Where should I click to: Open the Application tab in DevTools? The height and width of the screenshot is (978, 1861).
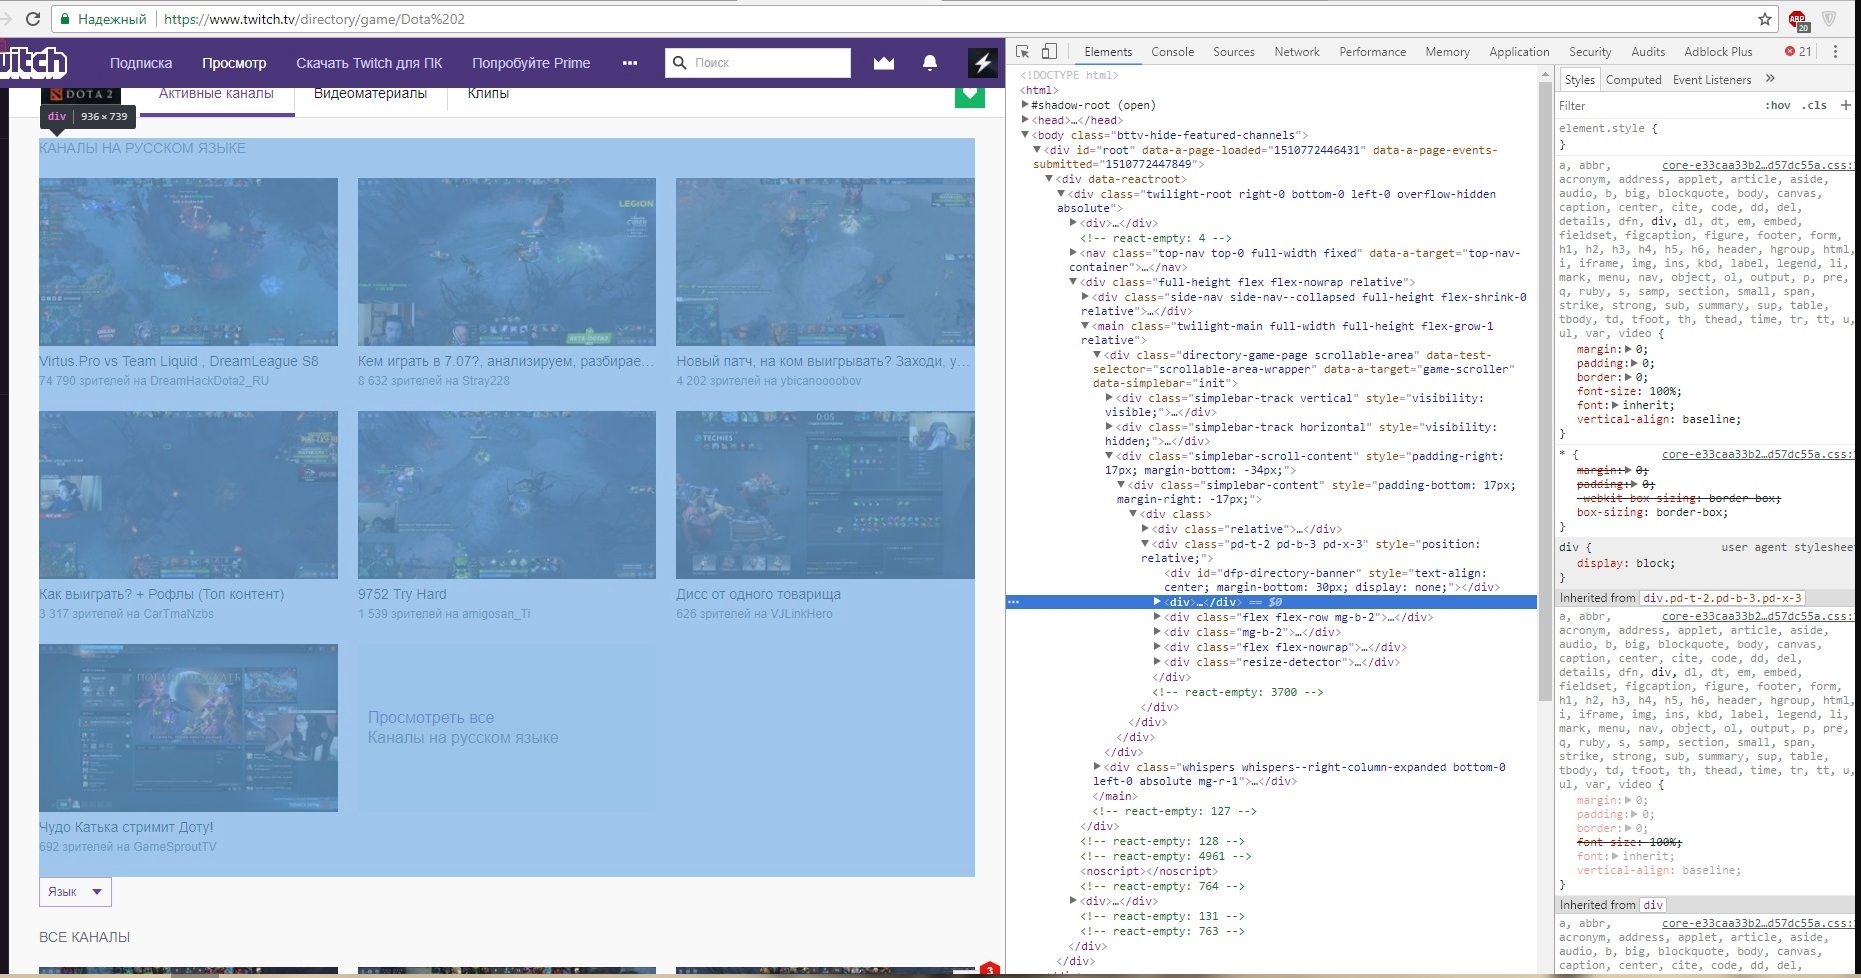pos(1519,52)
